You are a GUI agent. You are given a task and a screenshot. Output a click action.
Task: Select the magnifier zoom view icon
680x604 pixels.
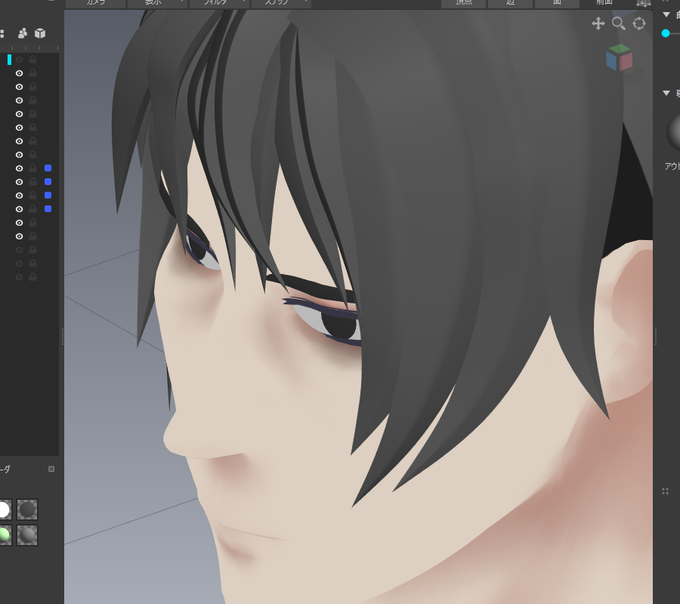(x=618, y=23)
